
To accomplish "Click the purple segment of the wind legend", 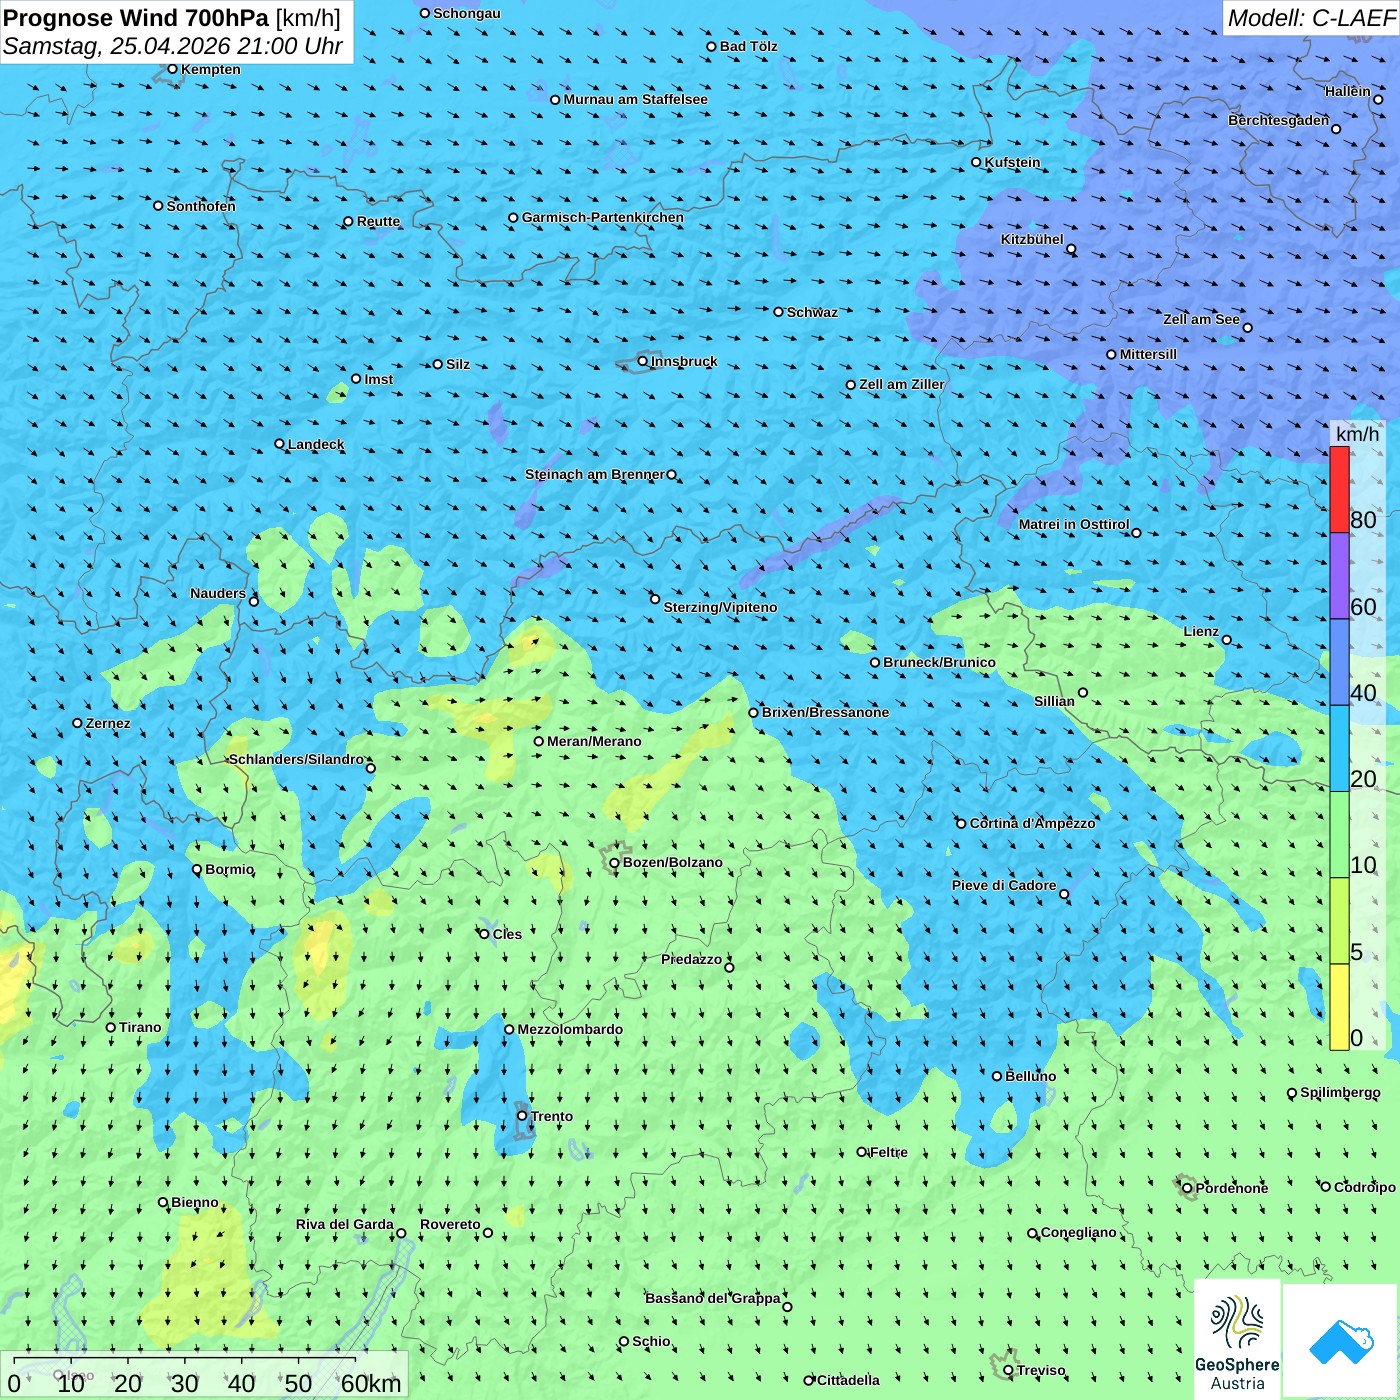I will 1339,576.
